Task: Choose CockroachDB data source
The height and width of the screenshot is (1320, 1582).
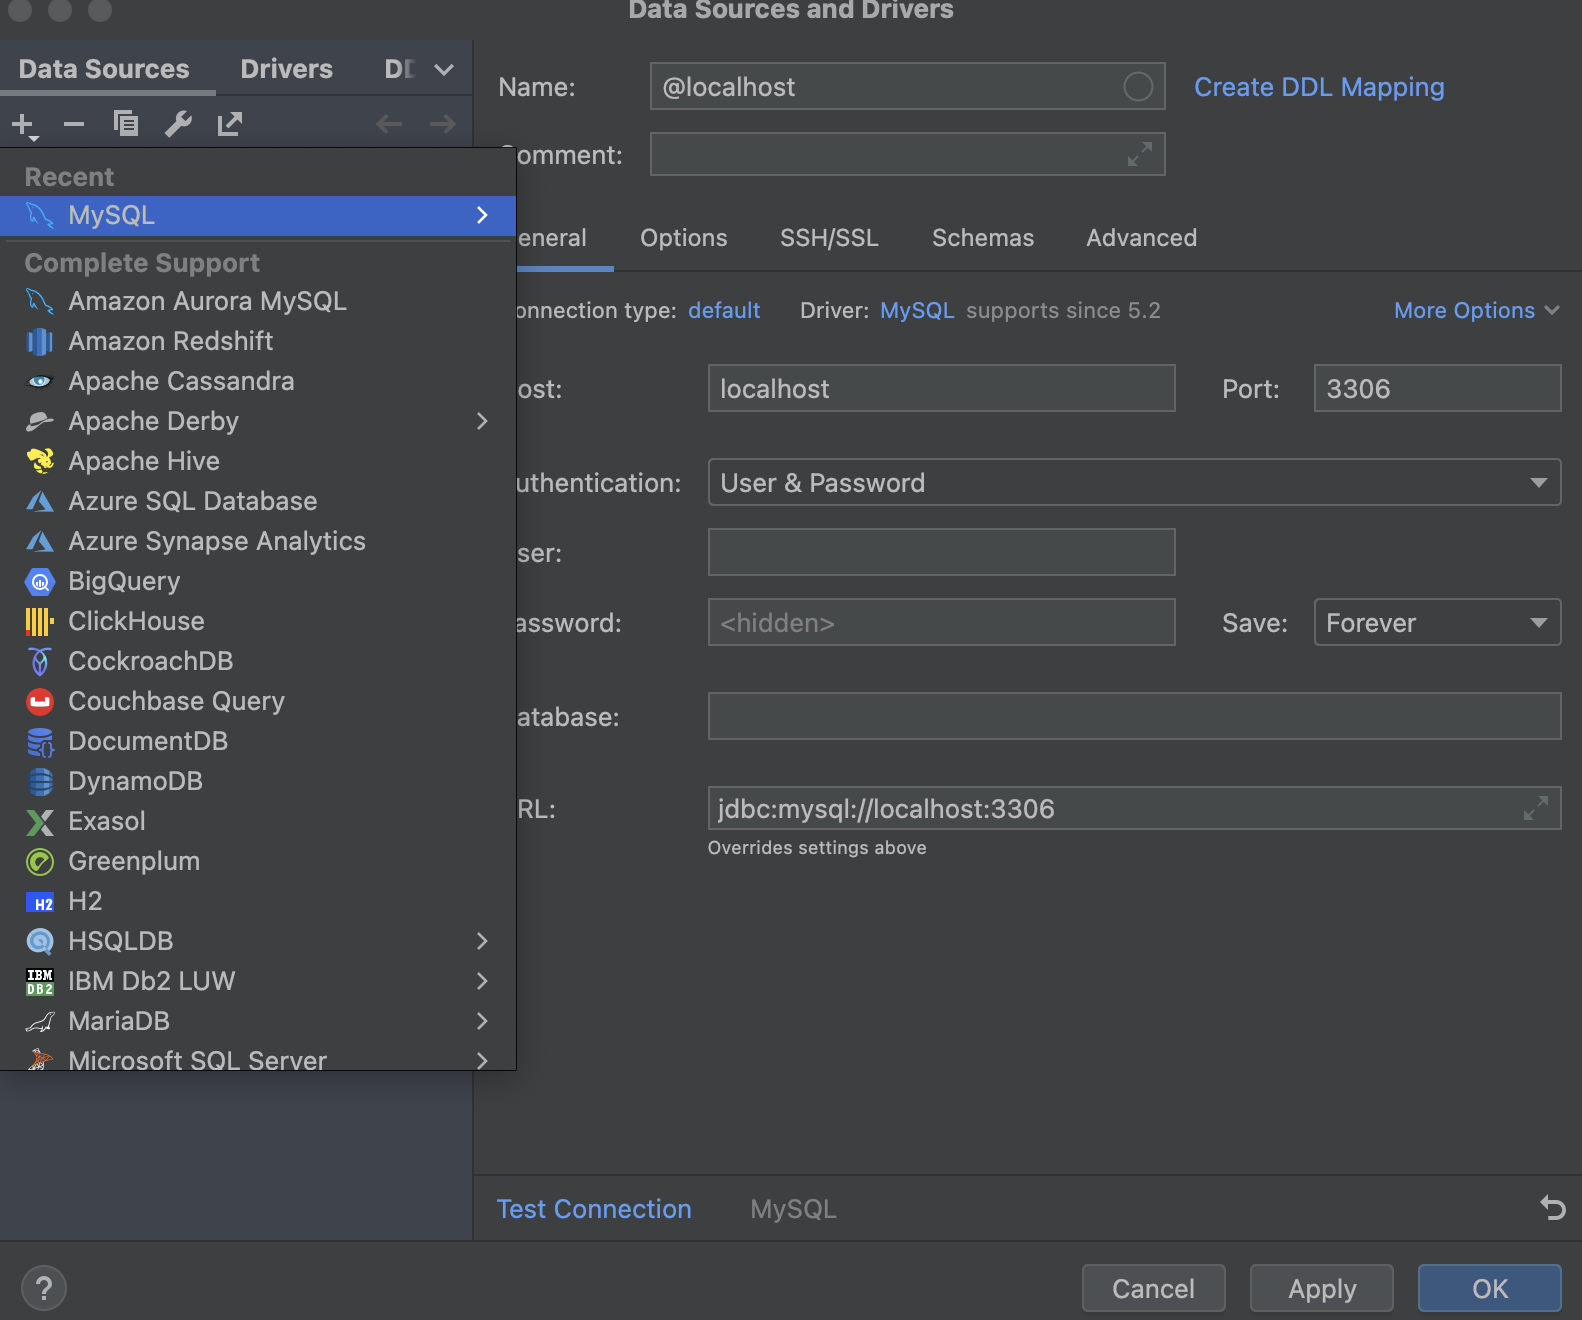Action: tap(258, 661)
